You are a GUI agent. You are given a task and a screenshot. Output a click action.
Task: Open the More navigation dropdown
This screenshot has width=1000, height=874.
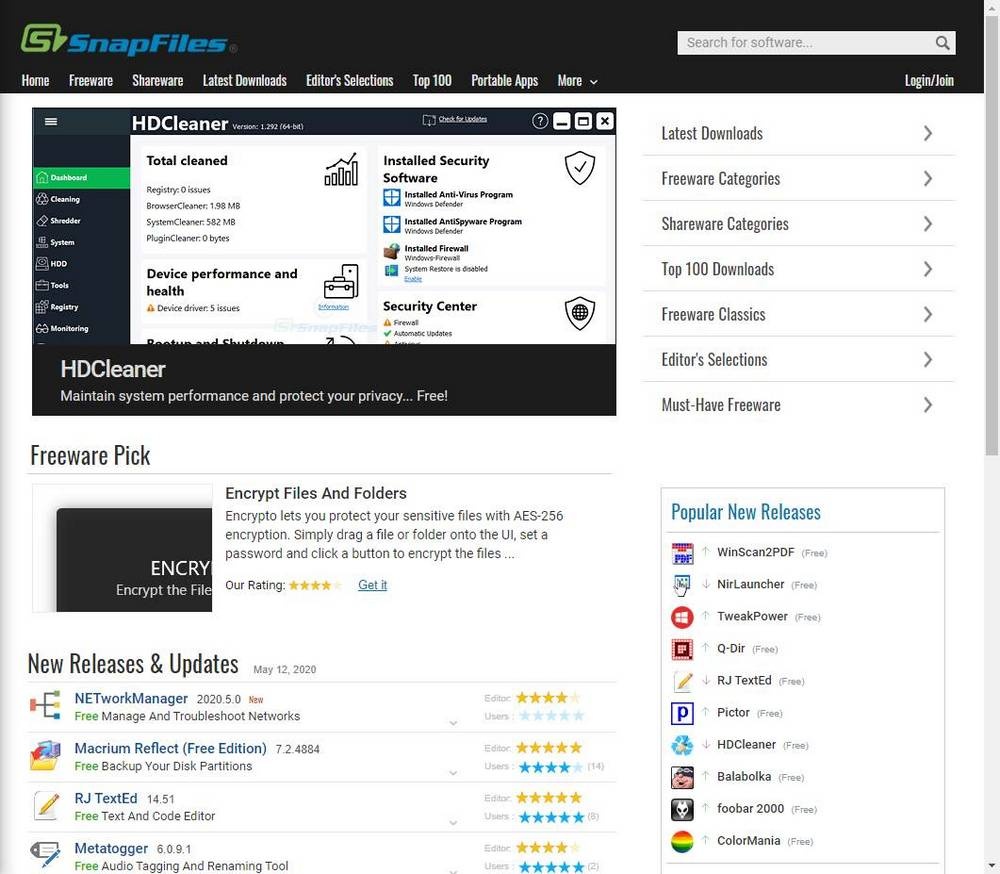(x=577, y=80)
